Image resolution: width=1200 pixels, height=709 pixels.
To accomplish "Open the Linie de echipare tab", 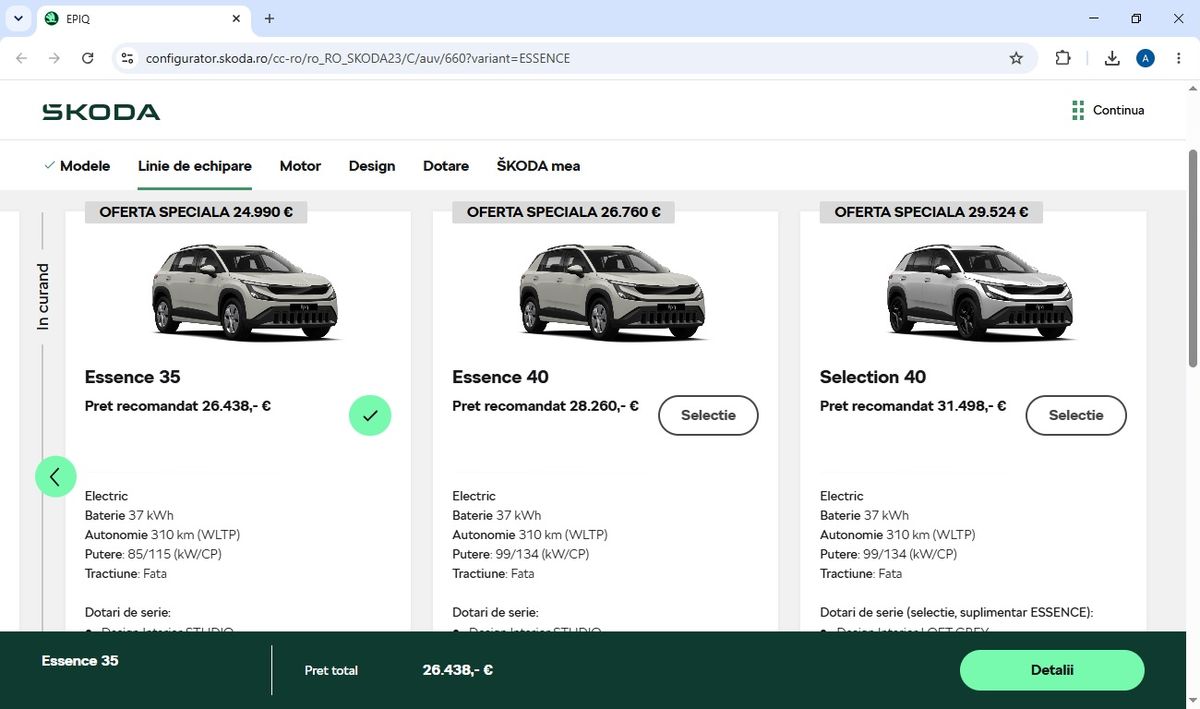I will pyautogui.click(x=195, y=166).
